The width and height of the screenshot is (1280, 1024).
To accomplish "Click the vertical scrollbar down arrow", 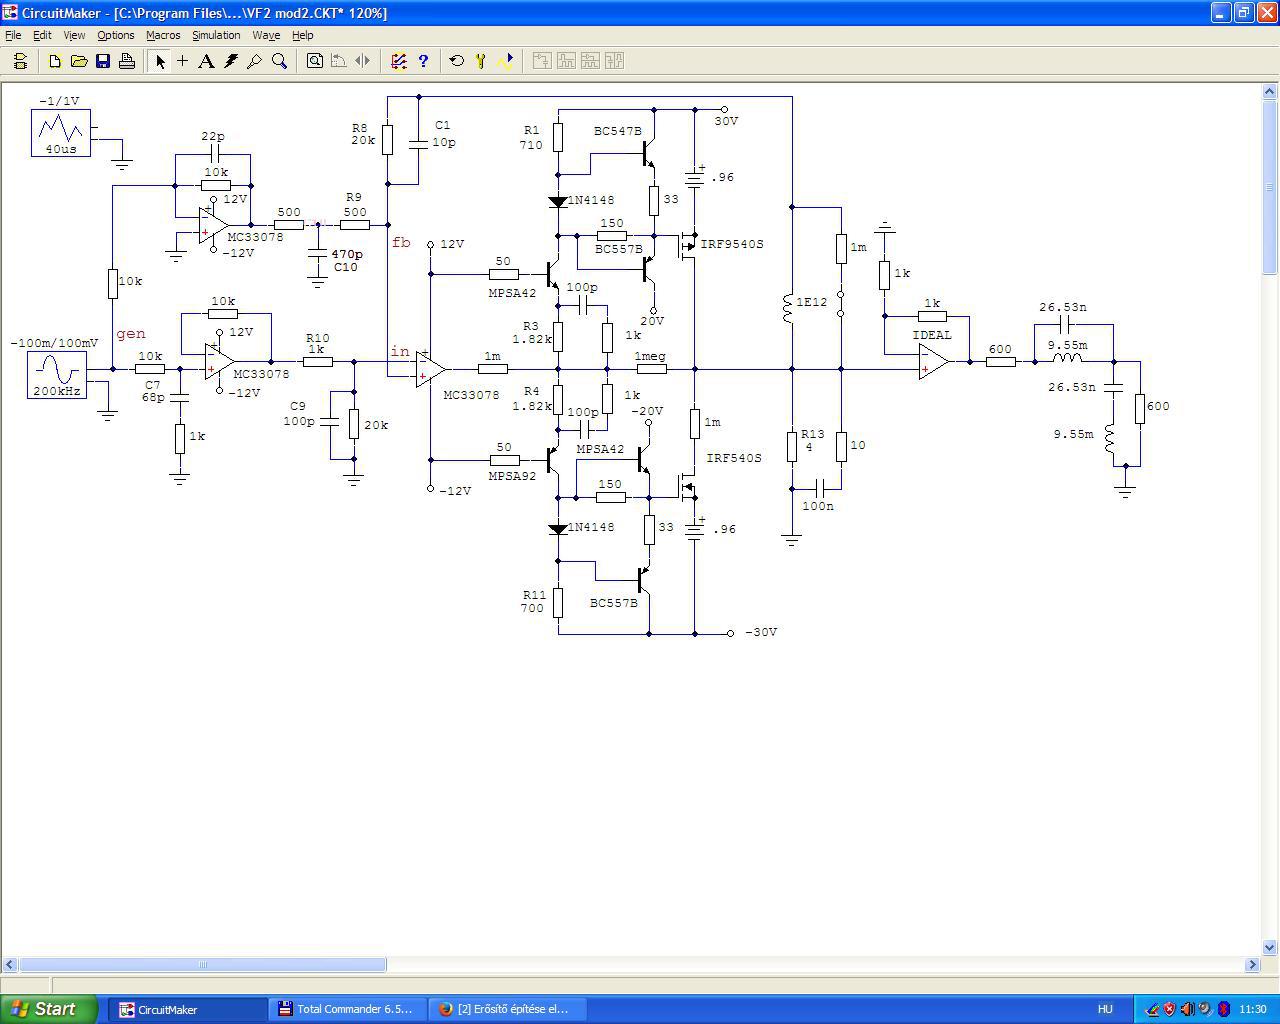I will click(1270, 948).
